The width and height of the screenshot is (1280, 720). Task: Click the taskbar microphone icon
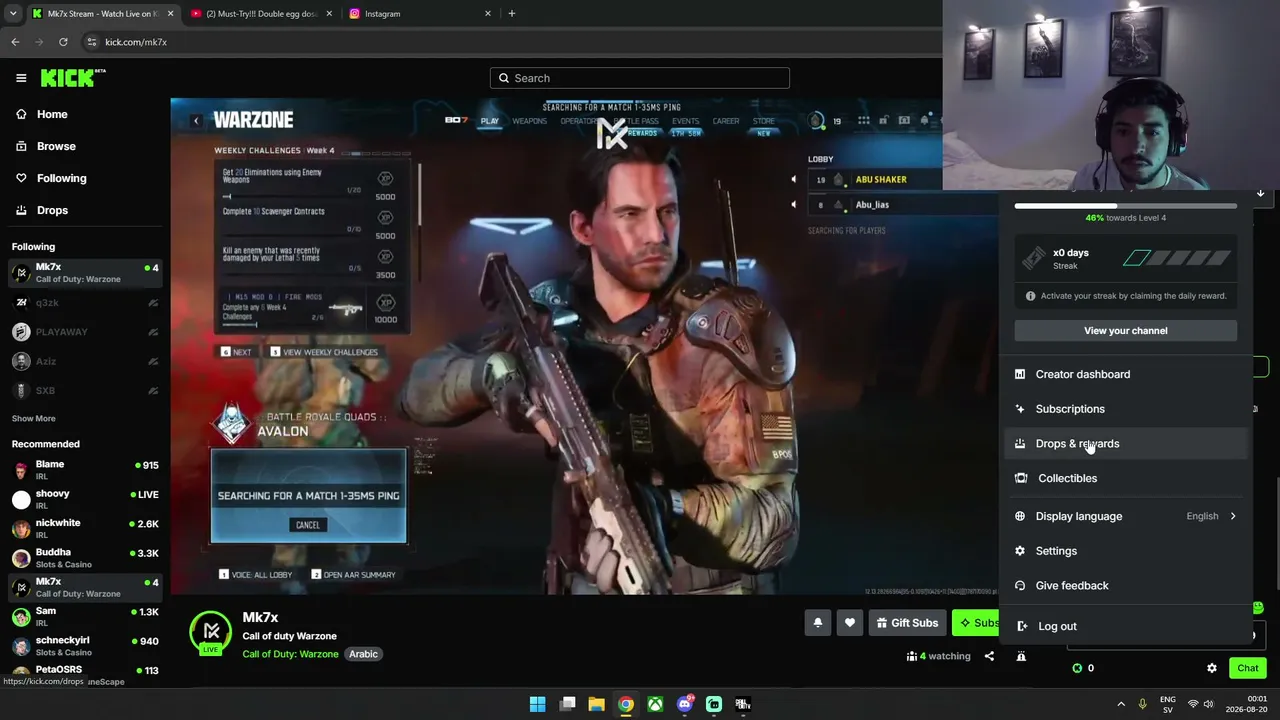click(1143, 704)
